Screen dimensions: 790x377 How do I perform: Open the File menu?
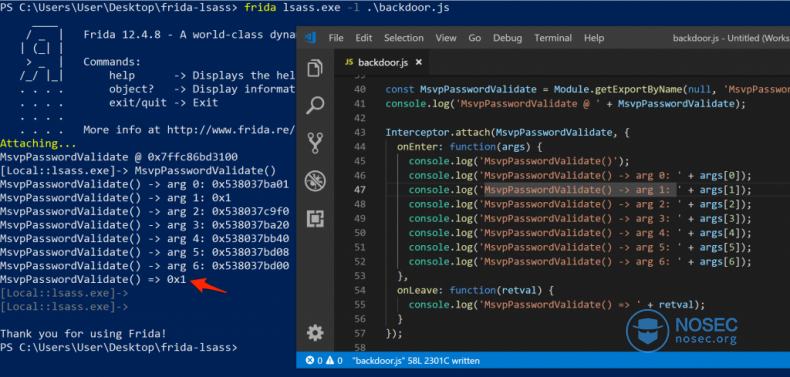click(x=336, y=38)
